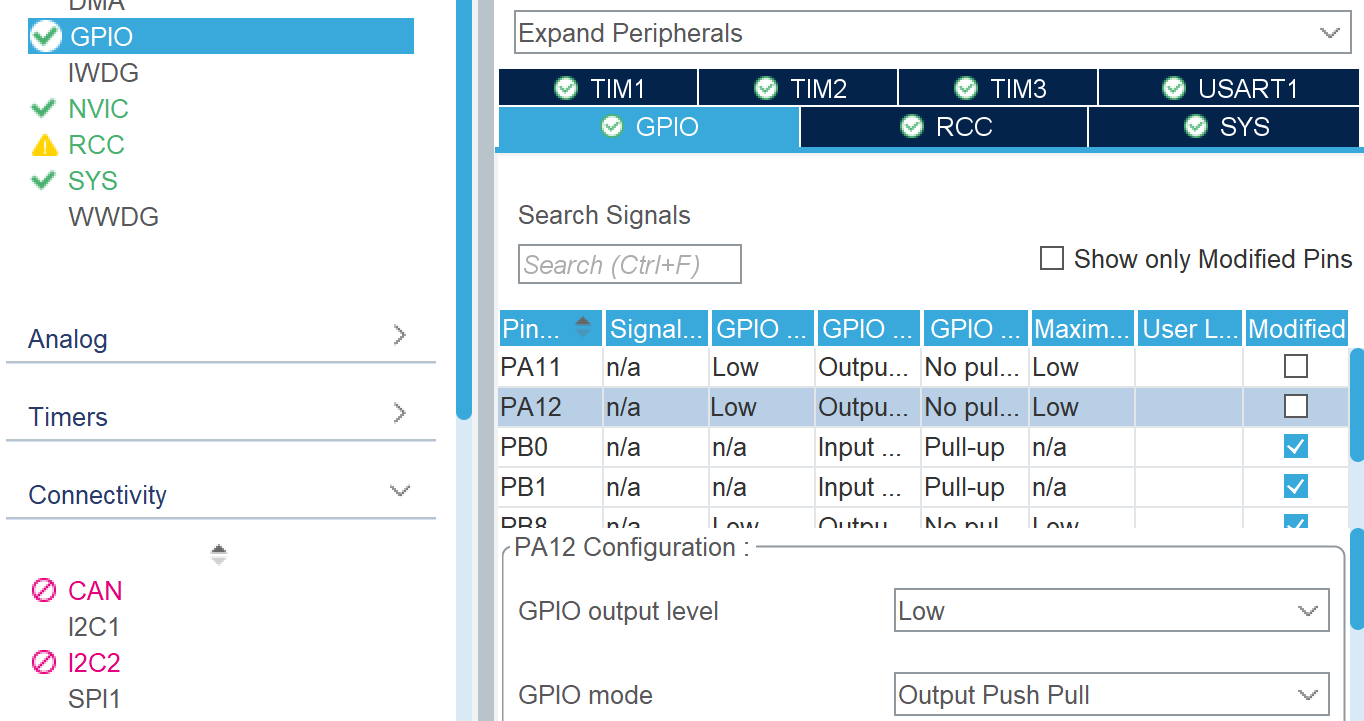Sort by User Label column header

click(x=1190, y=328)
